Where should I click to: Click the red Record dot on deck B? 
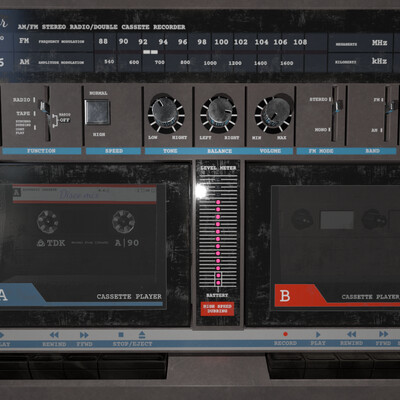[x=285, y=334]
